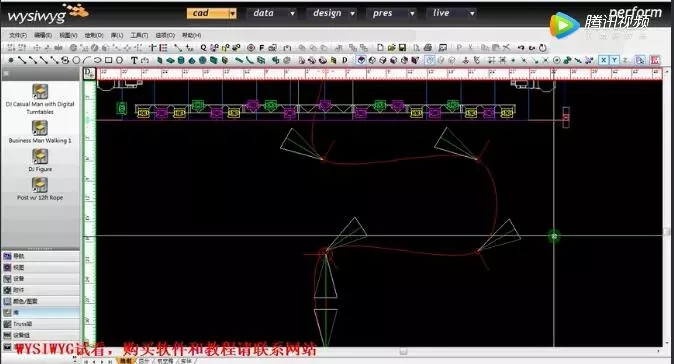Screen dimensions: 674x364
Task: Click the horizontal scrollbar thumb below canvas
Action: (x=403, y=352)
